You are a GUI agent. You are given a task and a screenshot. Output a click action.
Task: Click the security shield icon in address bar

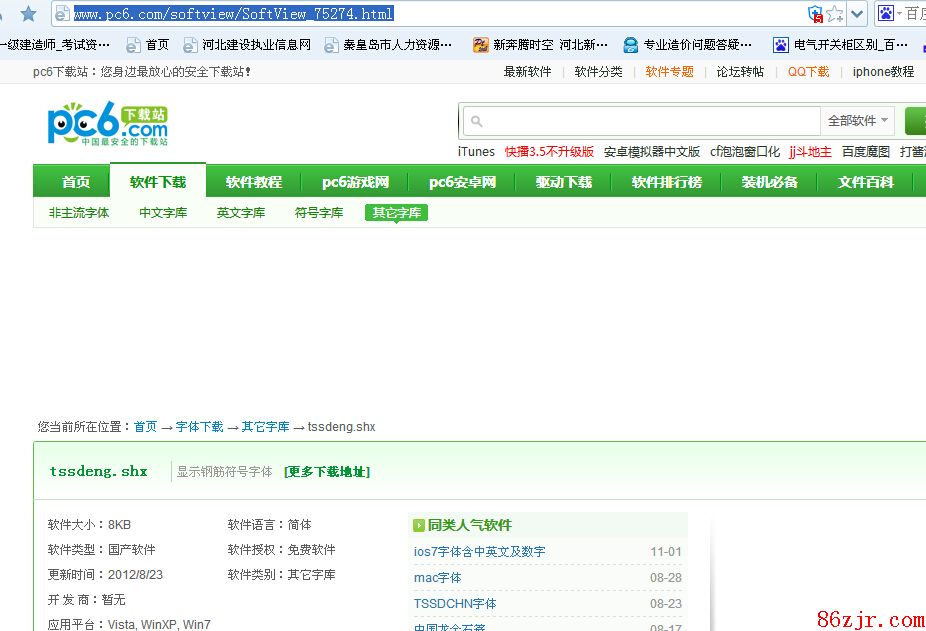(815, 14)
